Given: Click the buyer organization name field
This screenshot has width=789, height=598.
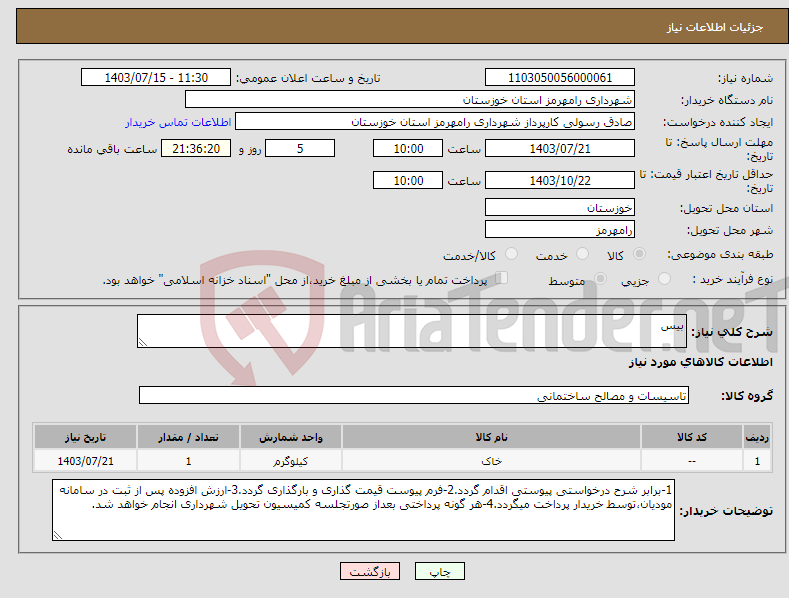Looking at the screenshot, I should click(x=410, y=100).
